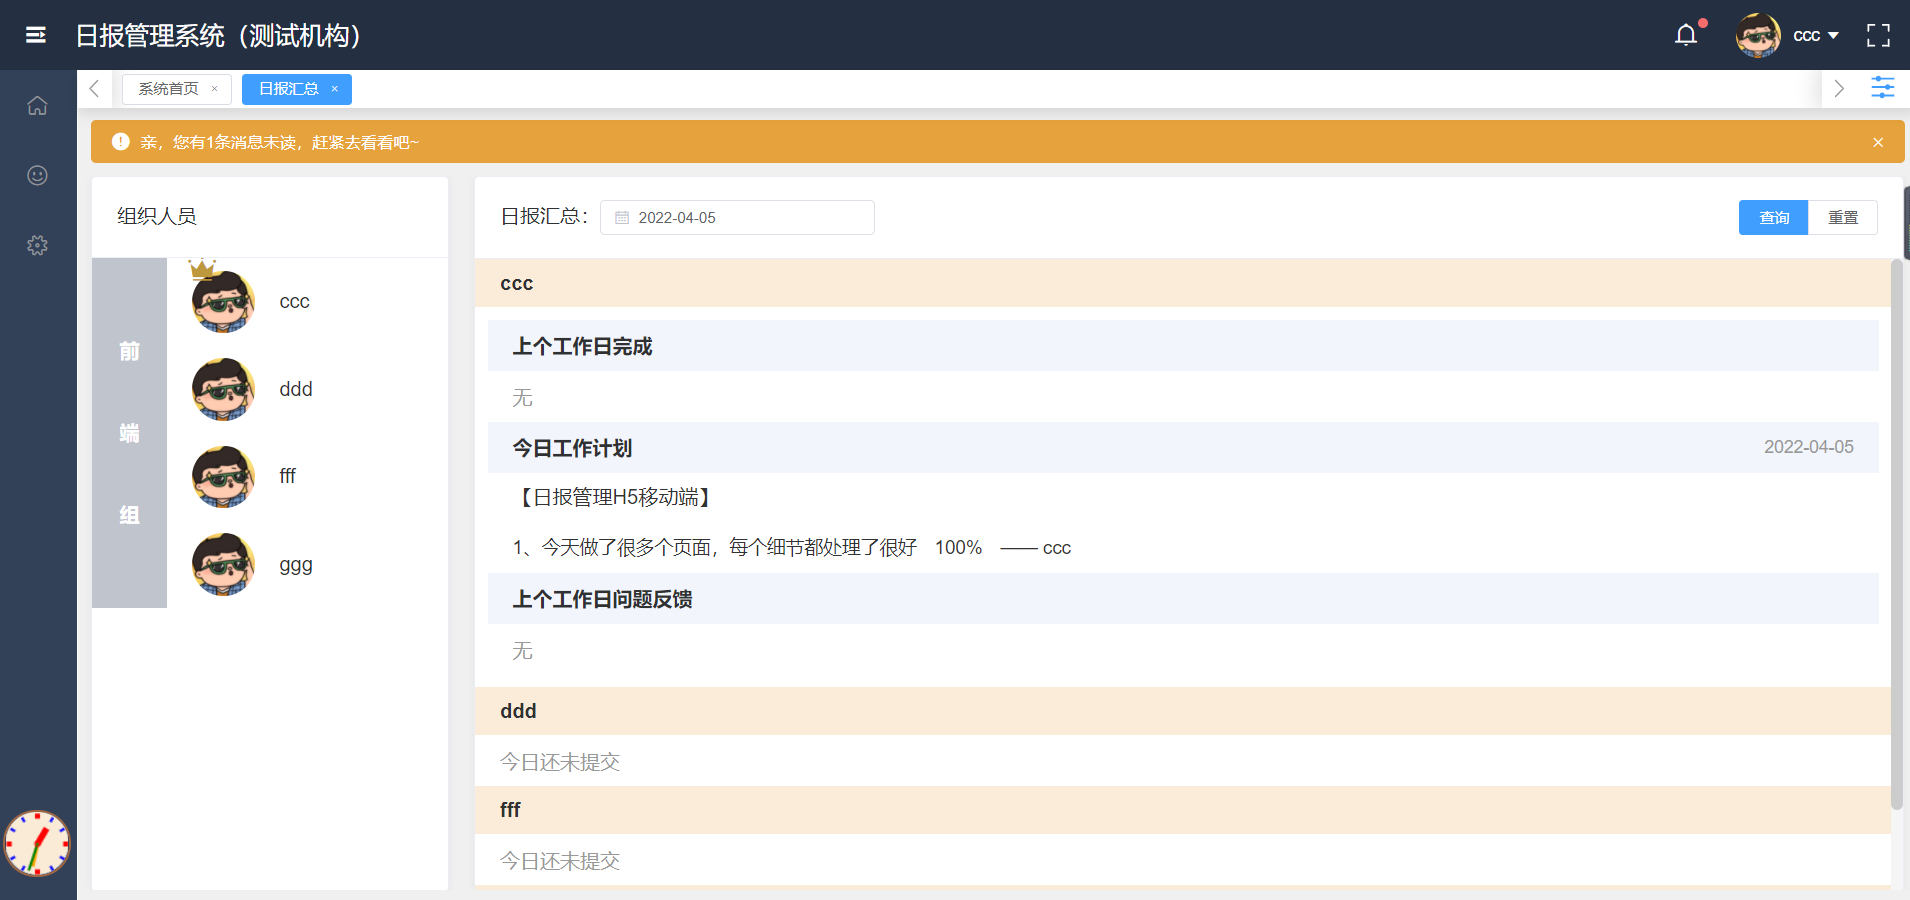The image size is (1910, 900).
Task: Click the ccc report section header
Action: click(x=1182, y=283)
